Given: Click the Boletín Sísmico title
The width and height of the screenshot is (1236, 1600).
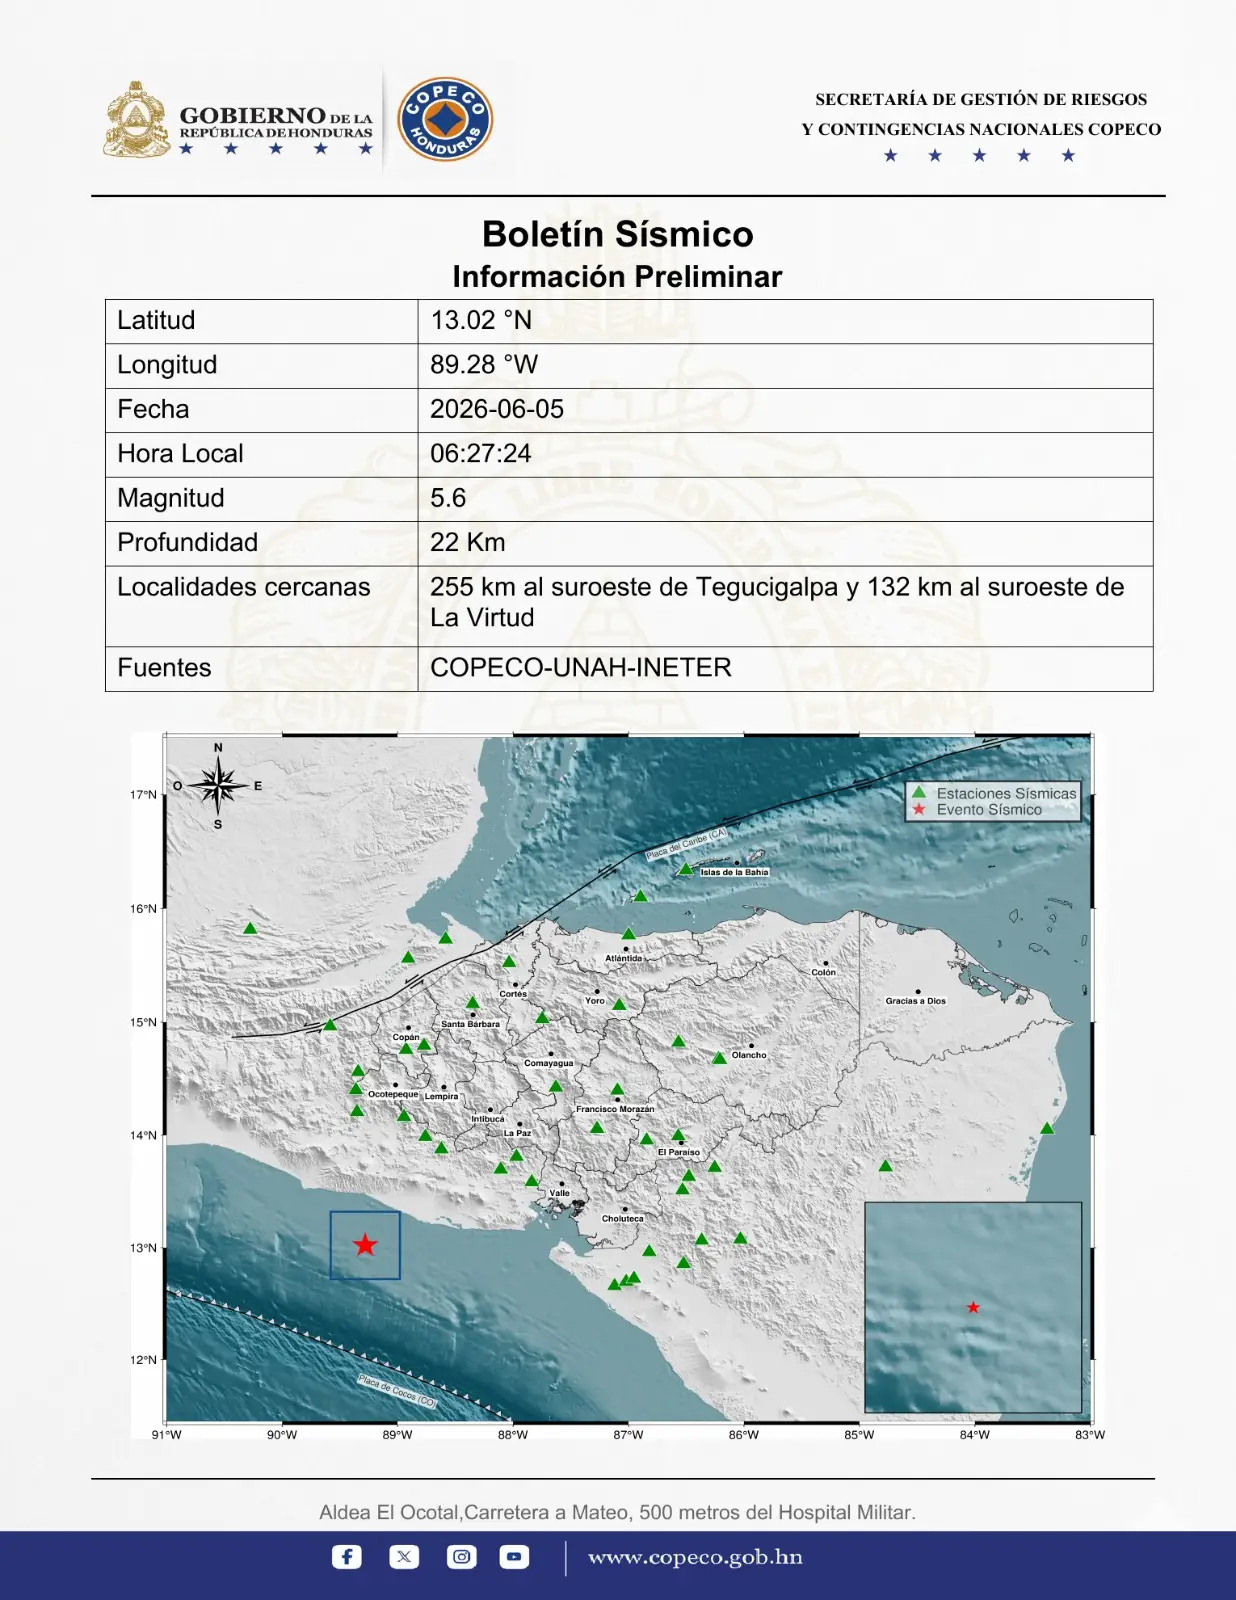Looking at the screenshot, I should [618, 234].
